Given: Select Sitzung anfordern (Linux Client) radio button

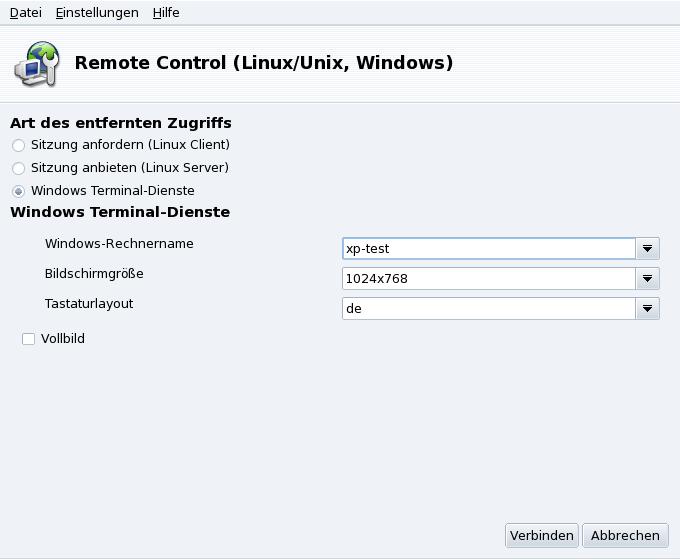Looking at the screenshot, I should 18,145.
